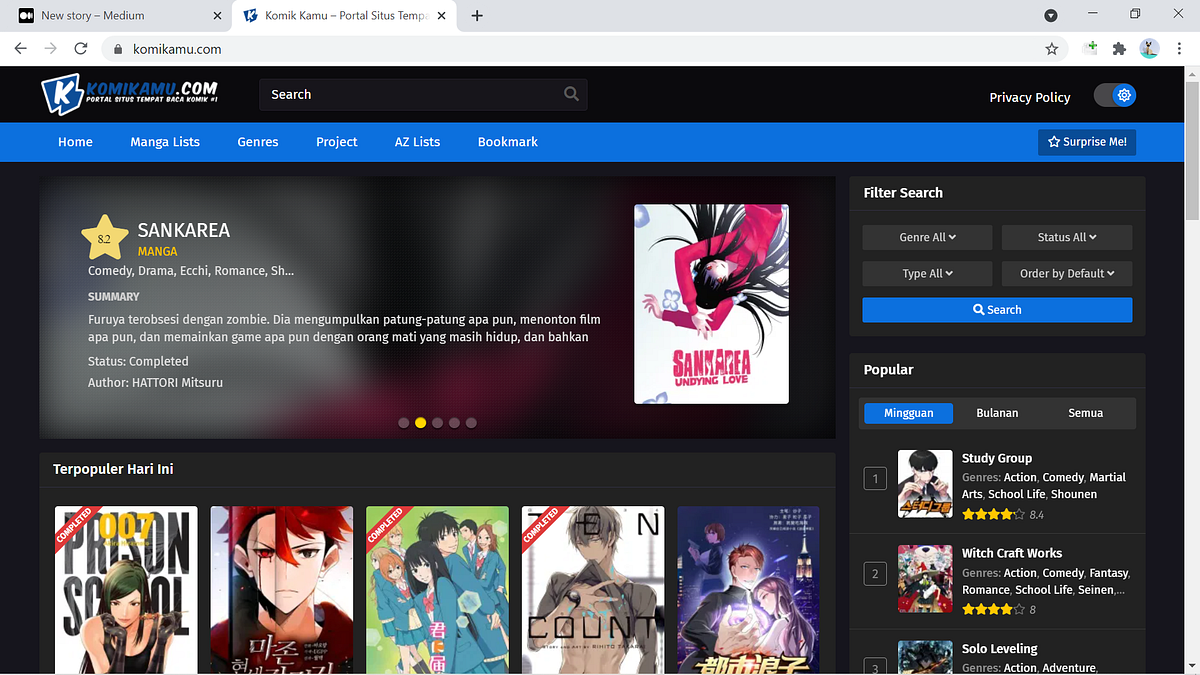Open the red-haired character manhwa cover

point(282,589)
